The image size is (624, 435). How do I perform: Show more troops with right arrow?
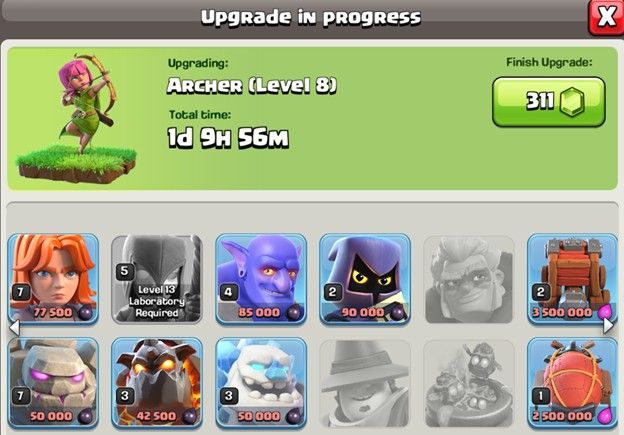[608, 326]
